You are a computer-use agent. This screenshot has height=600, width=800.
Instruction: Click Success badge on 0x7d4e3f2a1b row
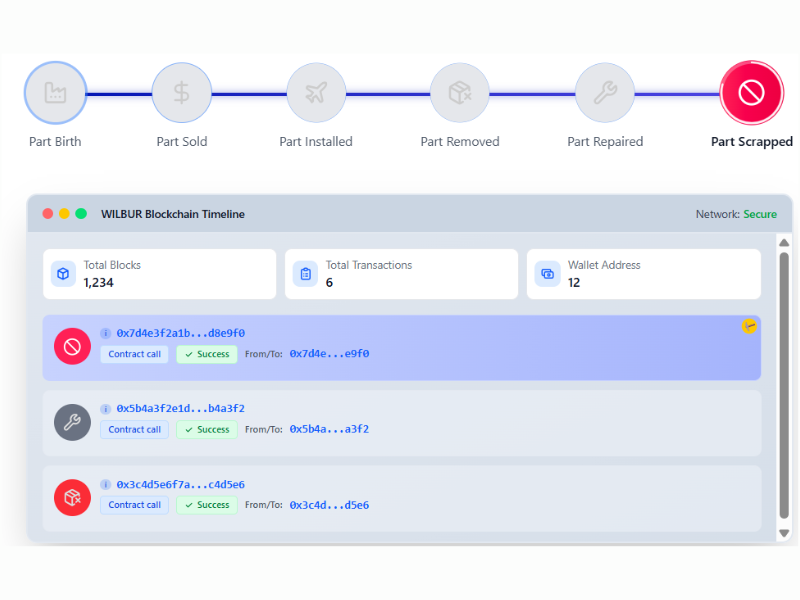[x=207, y=354]
